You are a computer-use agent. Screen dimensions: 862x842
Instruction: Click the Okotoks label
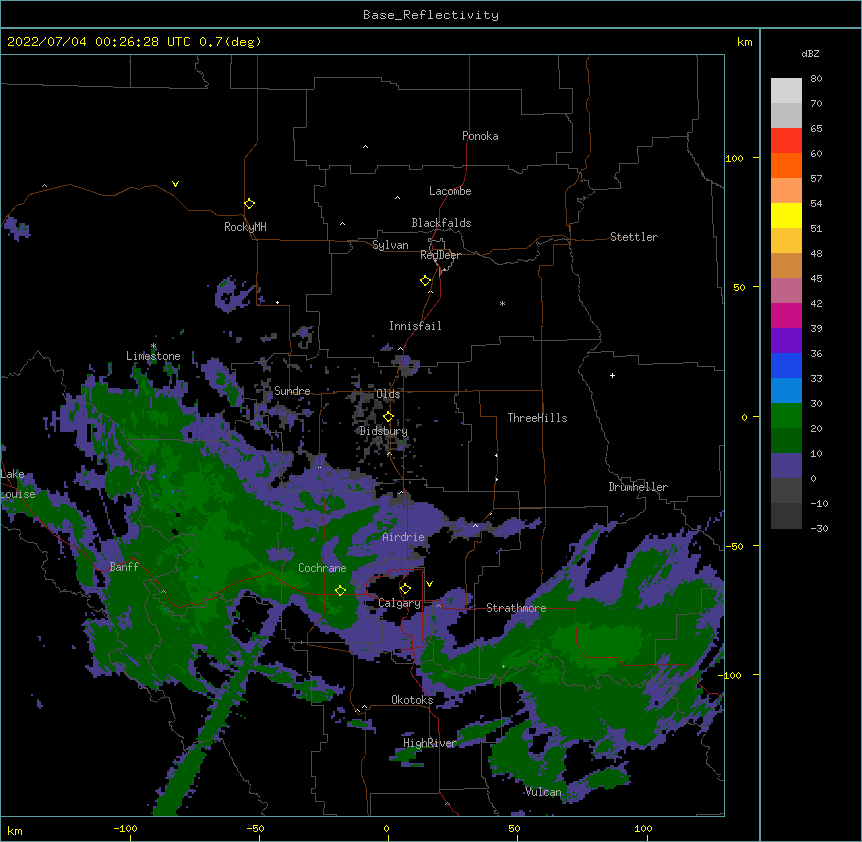click(412, 700)
